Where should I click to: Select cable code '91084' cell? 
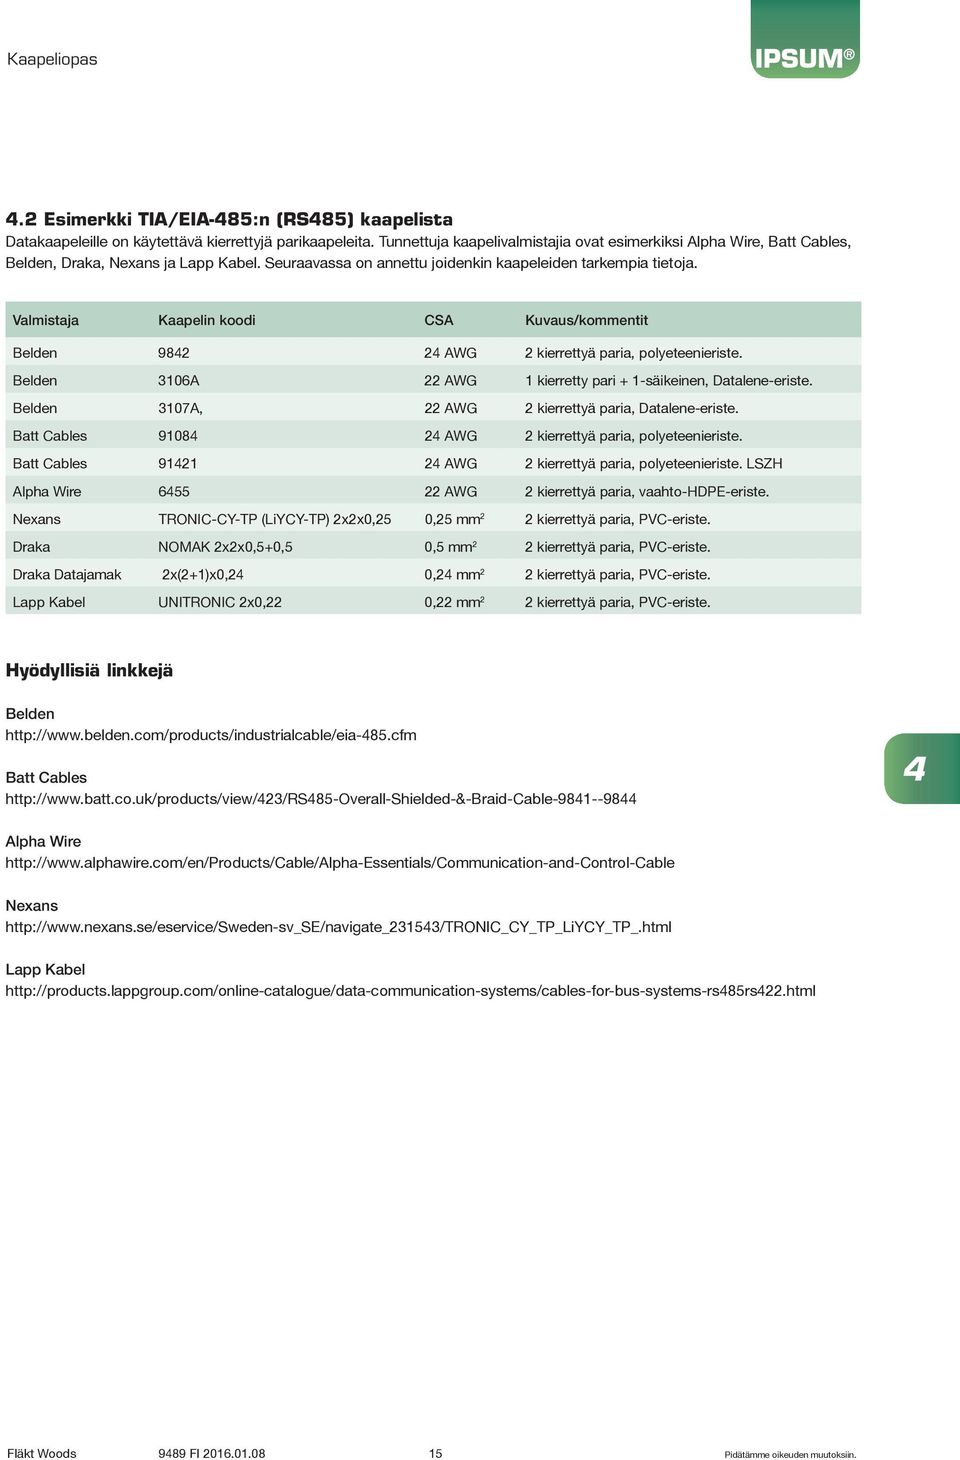coord(178,436)
